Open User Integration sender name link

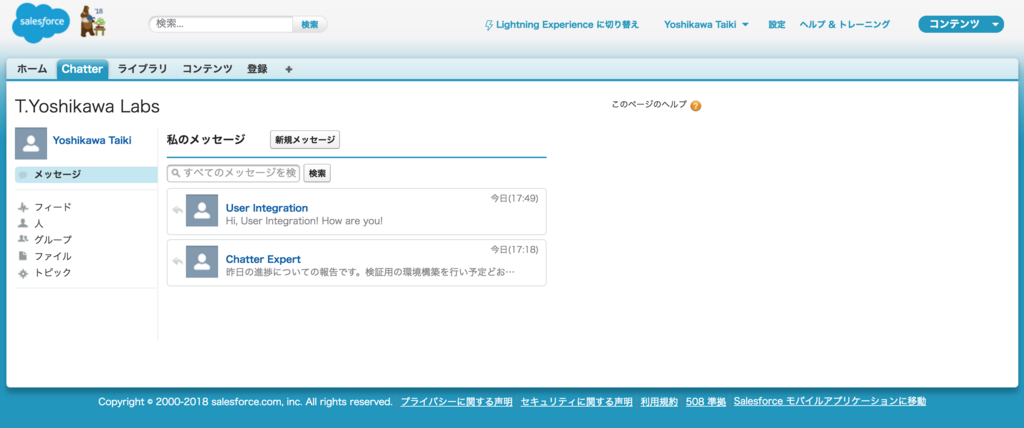[x=266, y=208]
